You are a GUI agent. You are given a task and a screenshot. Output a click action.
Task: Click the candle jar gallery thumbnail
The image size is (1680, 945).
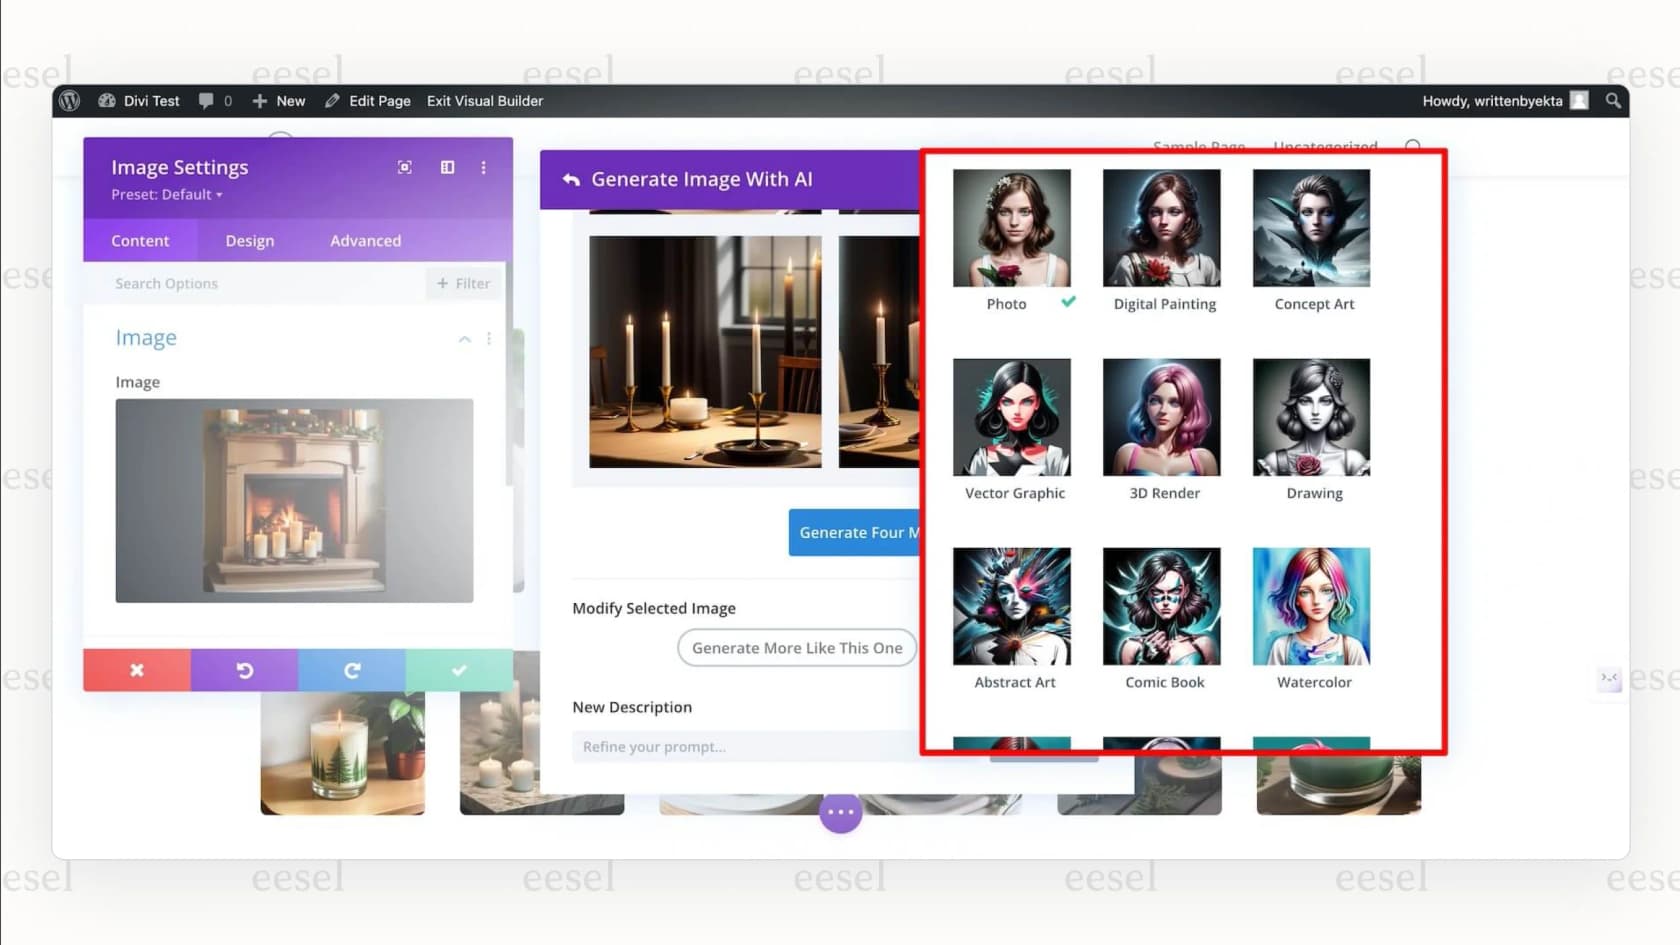(343, 753)
